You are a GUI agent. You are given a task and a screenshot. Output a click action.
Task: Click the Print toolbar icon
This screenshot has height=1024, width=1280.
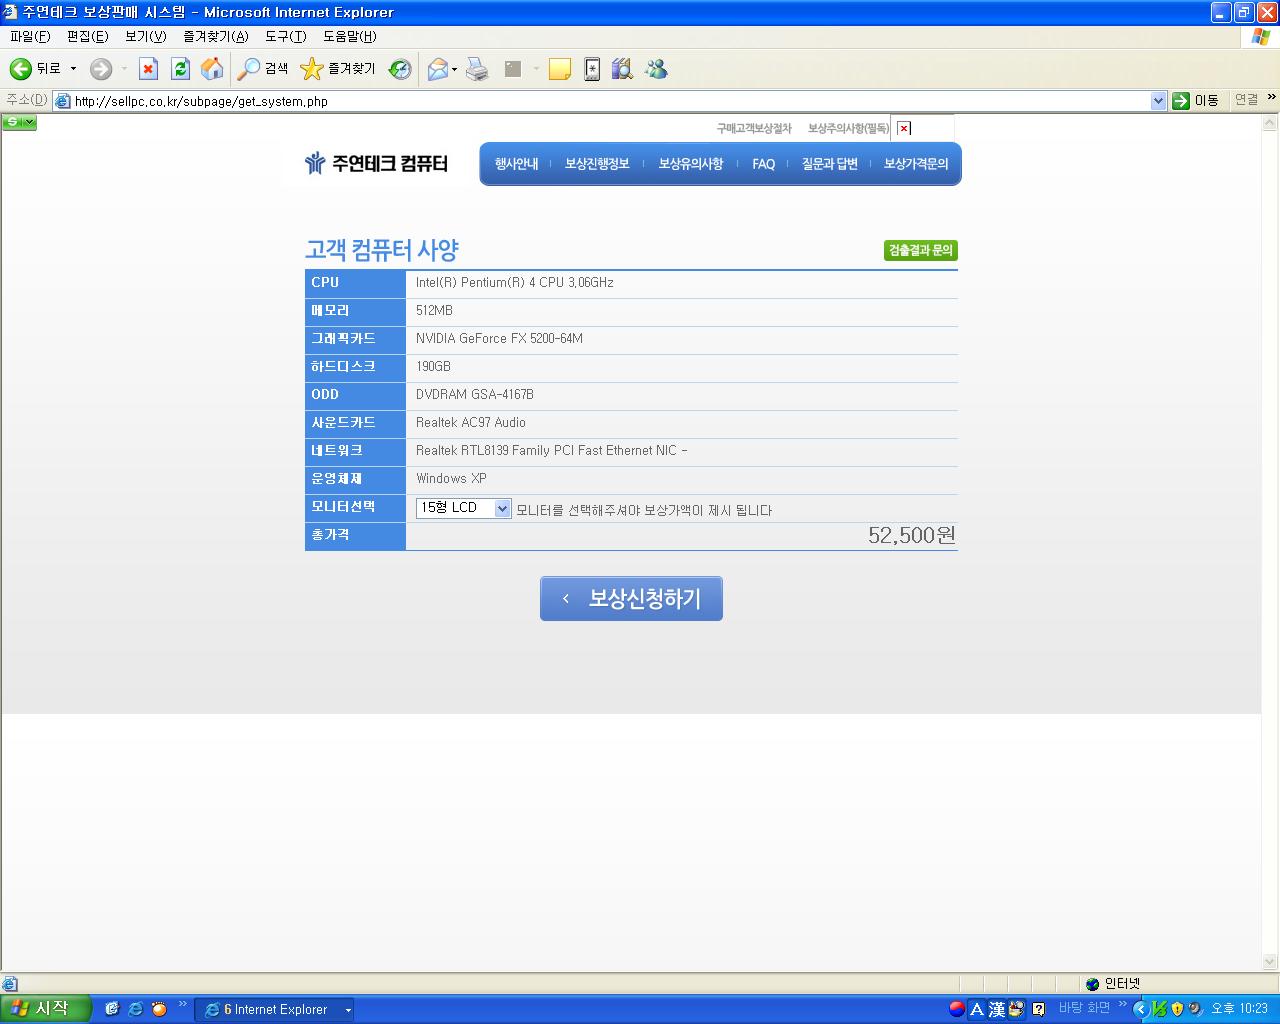478,69
